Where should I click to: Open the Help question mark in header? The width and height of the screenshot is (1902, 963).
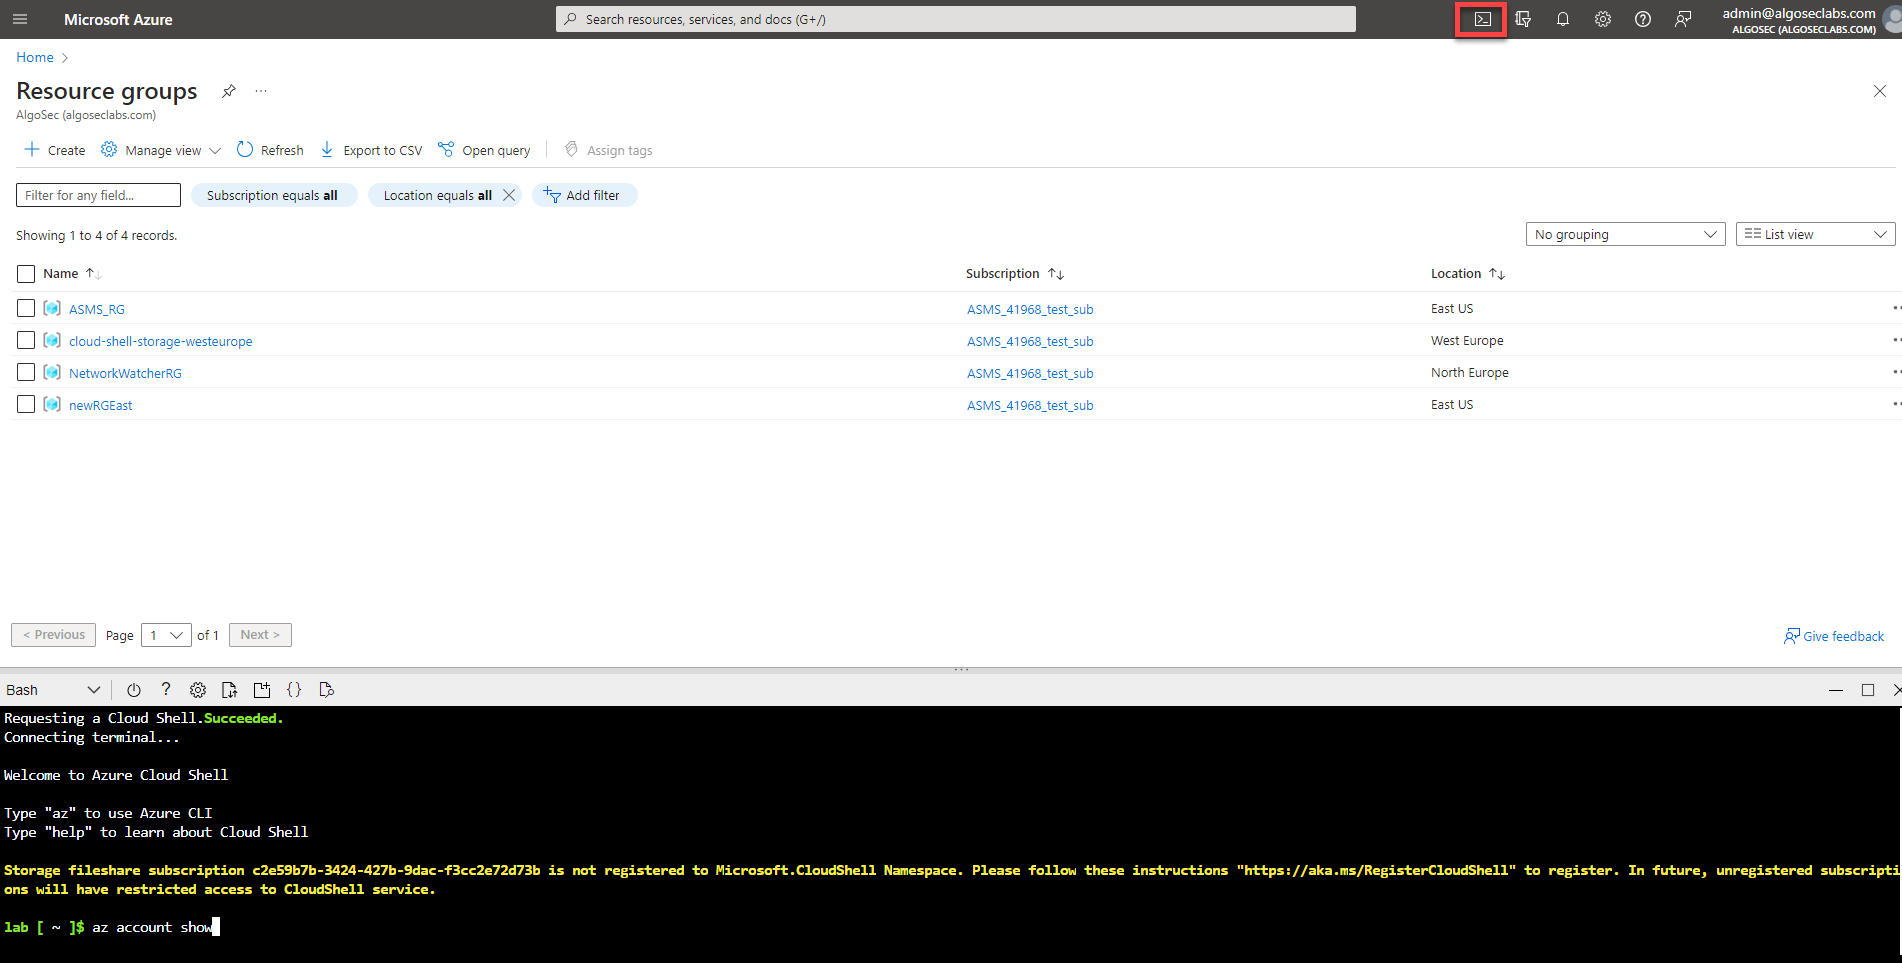pyautogui.click(x=1642, y=19)
